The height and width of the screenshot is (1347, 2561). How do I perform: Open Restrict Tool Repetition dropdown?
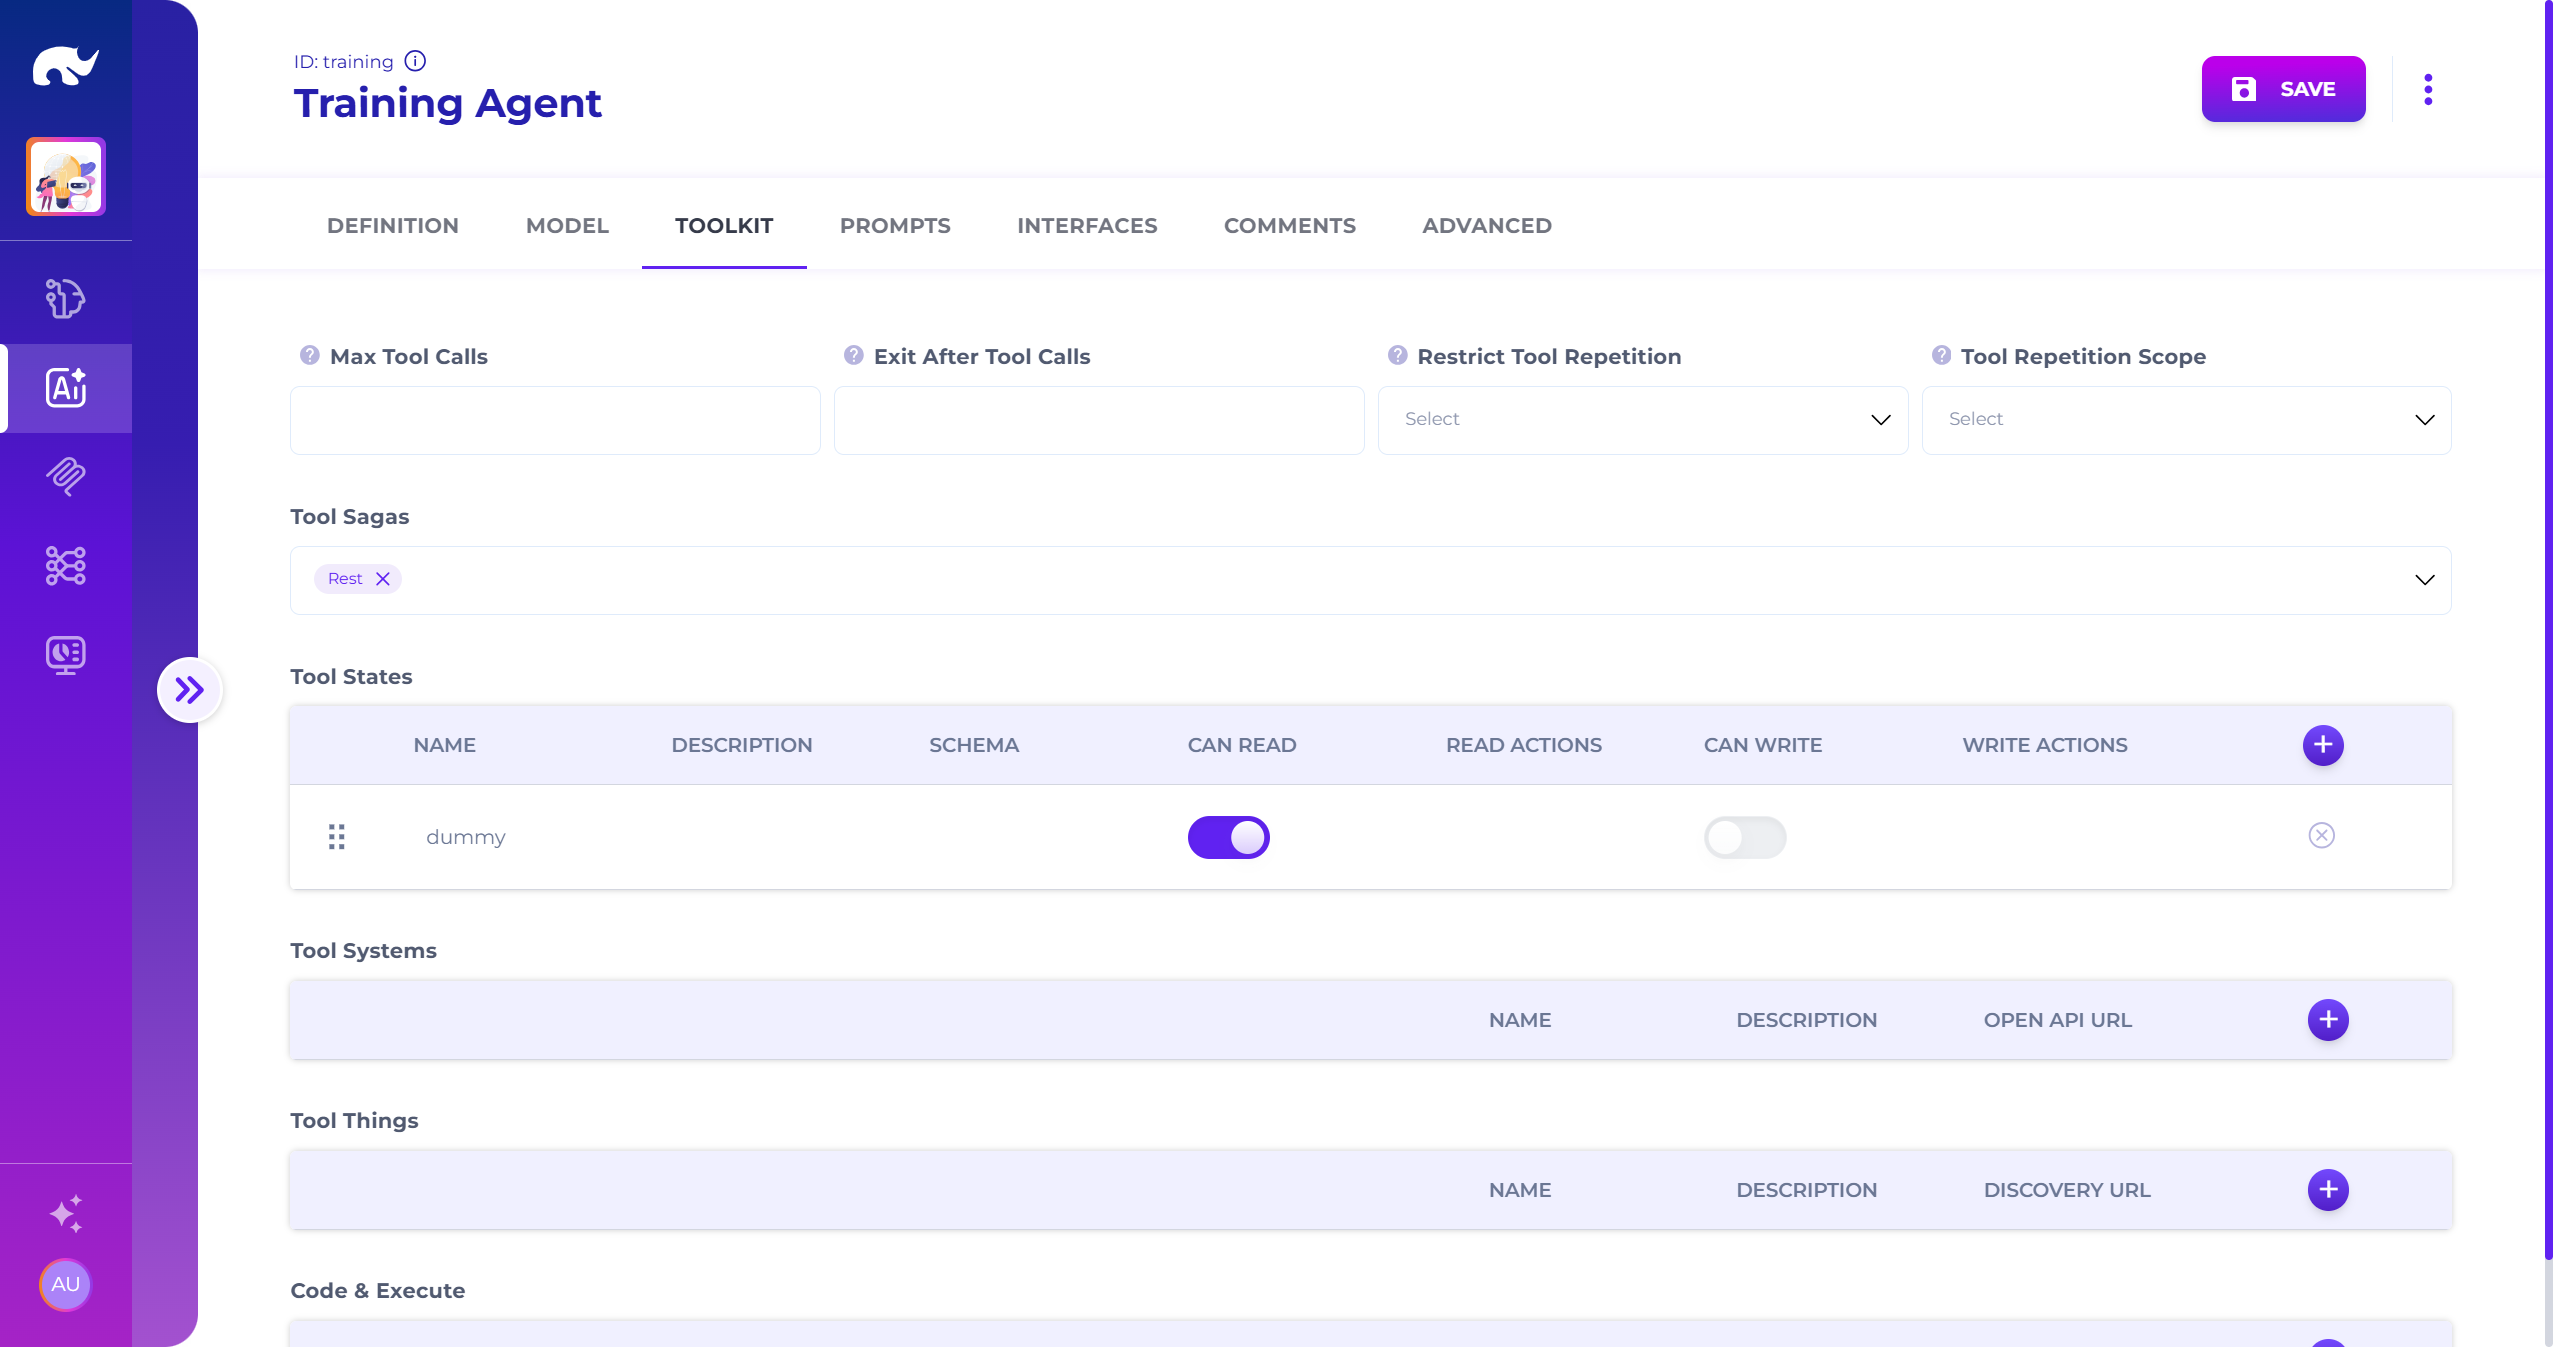pyautogui.click(x=1642, y=420)
